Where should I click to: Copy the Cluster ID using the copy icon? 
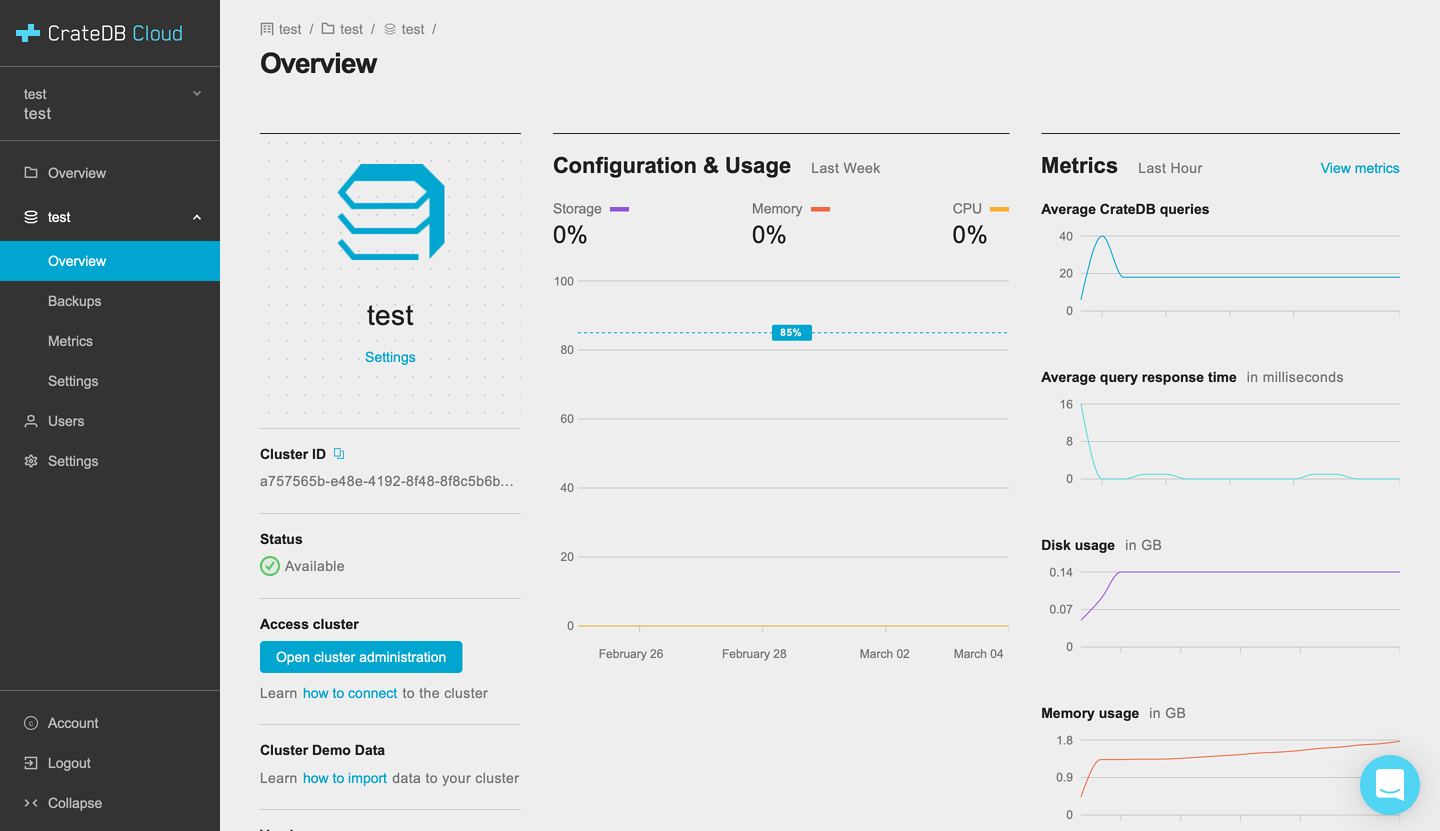click(x=338, y=454)
